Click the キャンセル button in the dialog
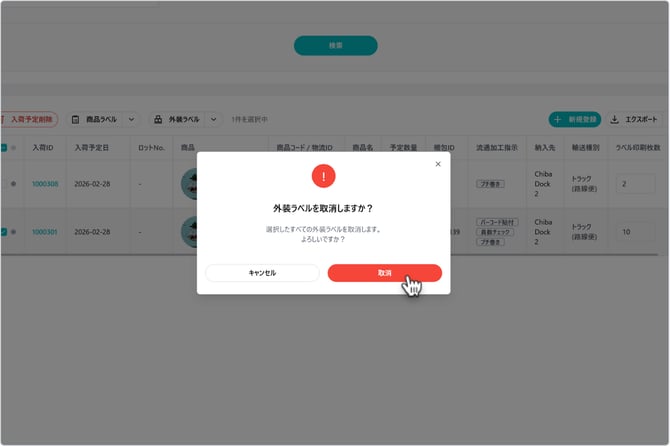Screen dimensions: 670x446 coord(262,273)
